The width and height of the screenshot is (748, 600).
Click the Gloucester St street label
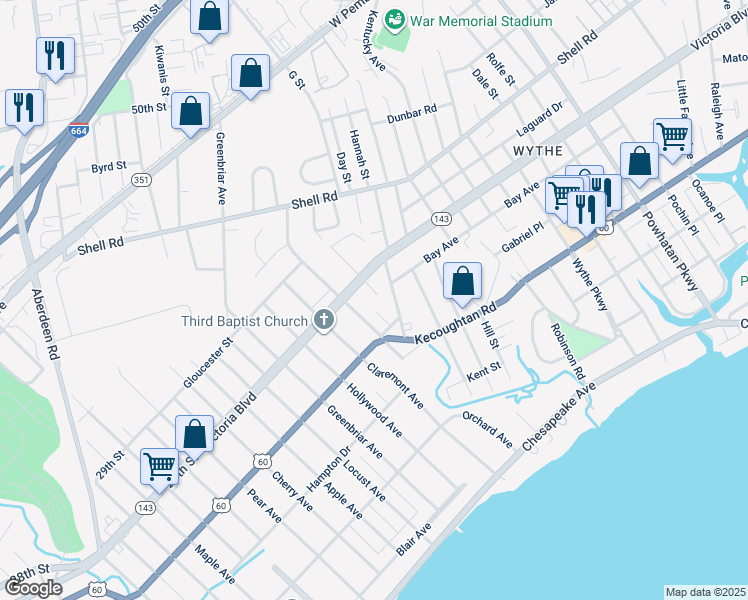[208, 362]
